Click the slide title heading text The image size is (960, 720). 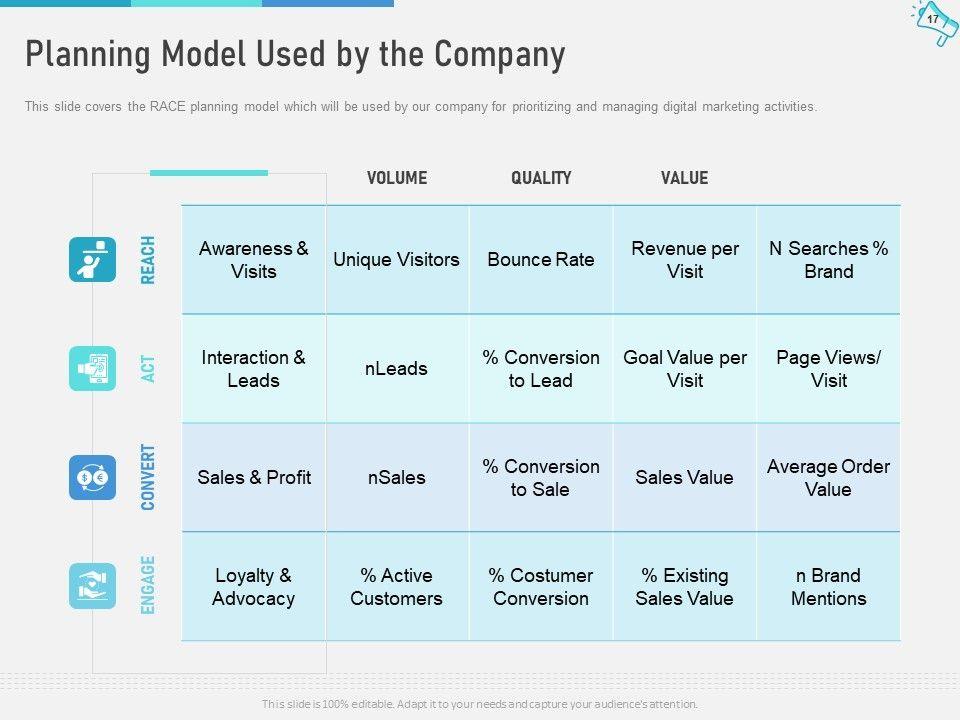pos(295,54)
